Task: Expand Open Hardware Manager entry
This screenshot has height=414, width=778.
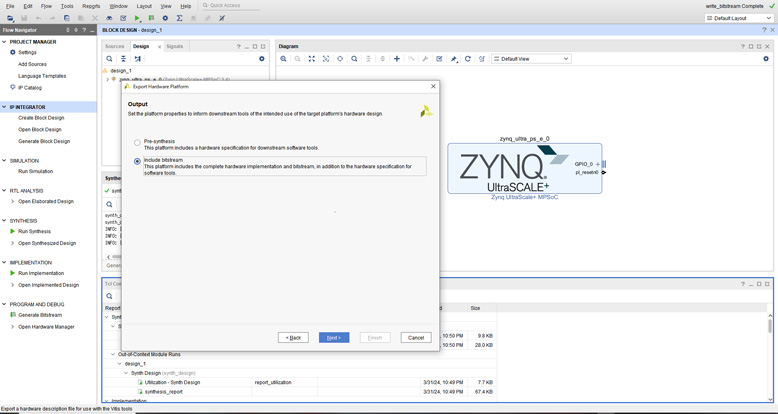Action: [13, 327]
